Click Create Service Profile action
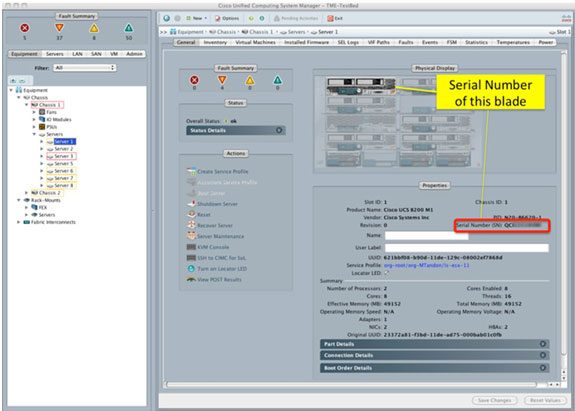Image resolution: width=575 pixels, height=411 pixels. (x=217, y=172)
